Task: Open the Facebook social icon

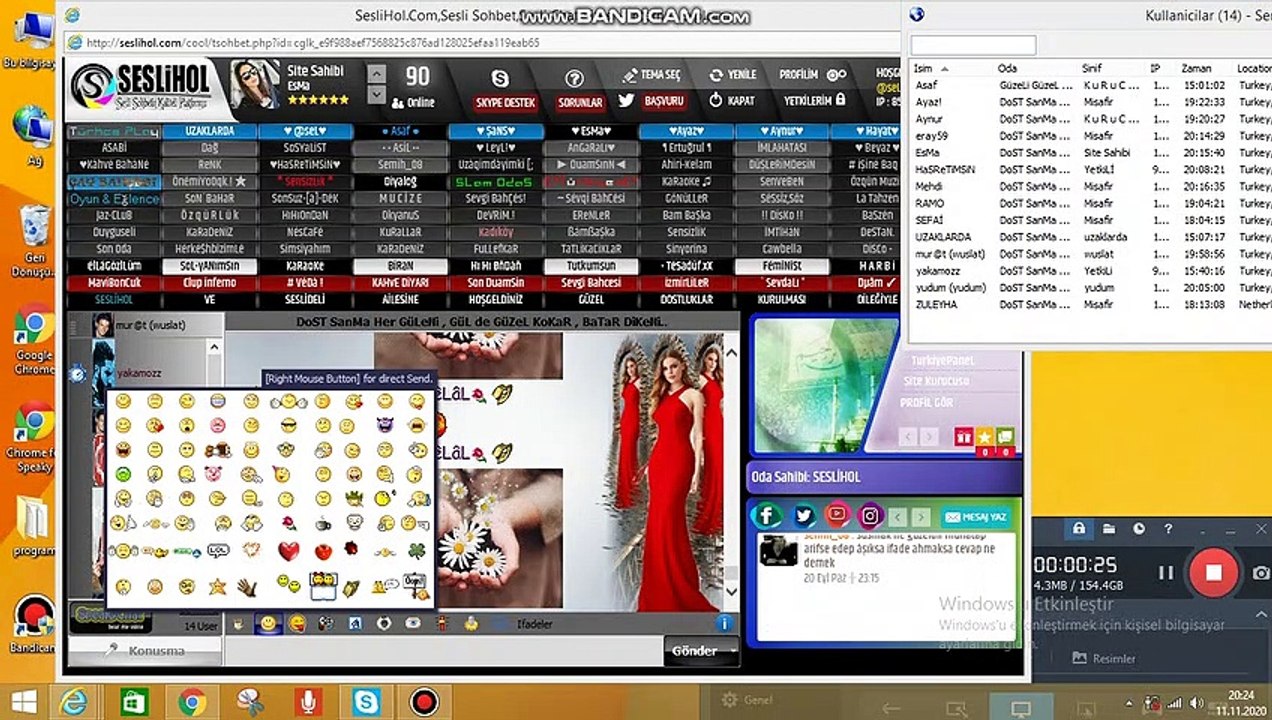Action: click(x=767, y=516)
